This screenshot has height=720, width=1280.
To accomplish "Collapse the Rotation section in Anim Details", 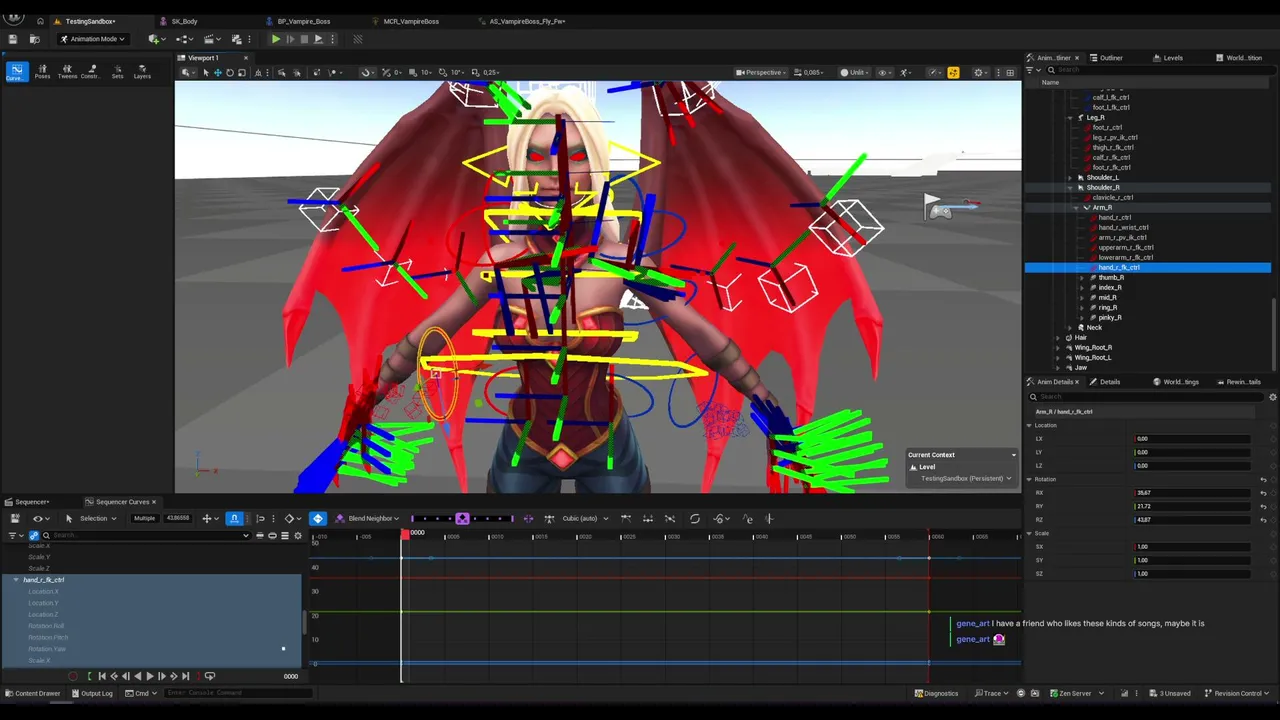I will point(1029,479).
